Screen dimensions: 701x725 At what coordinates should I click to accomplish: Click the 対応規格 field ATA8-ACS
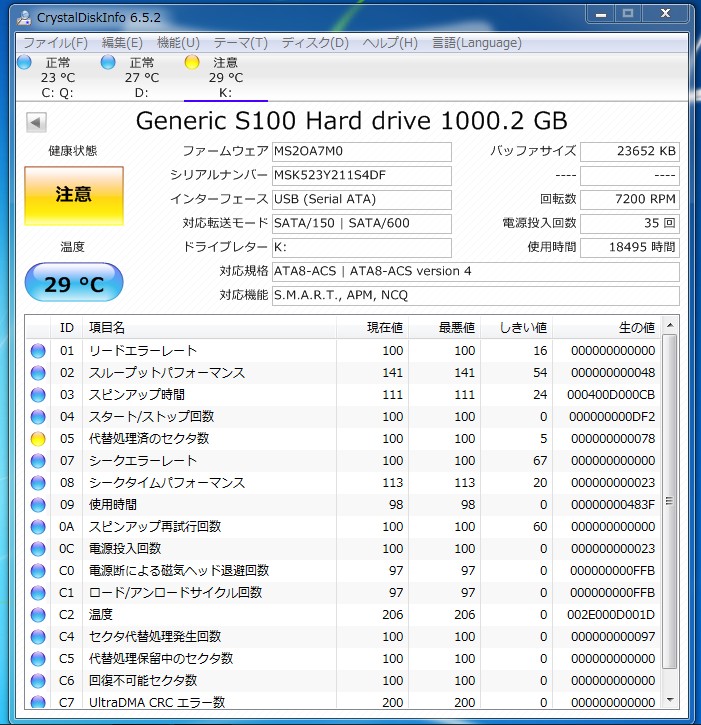pyautogui.click(x=476, y=272)
